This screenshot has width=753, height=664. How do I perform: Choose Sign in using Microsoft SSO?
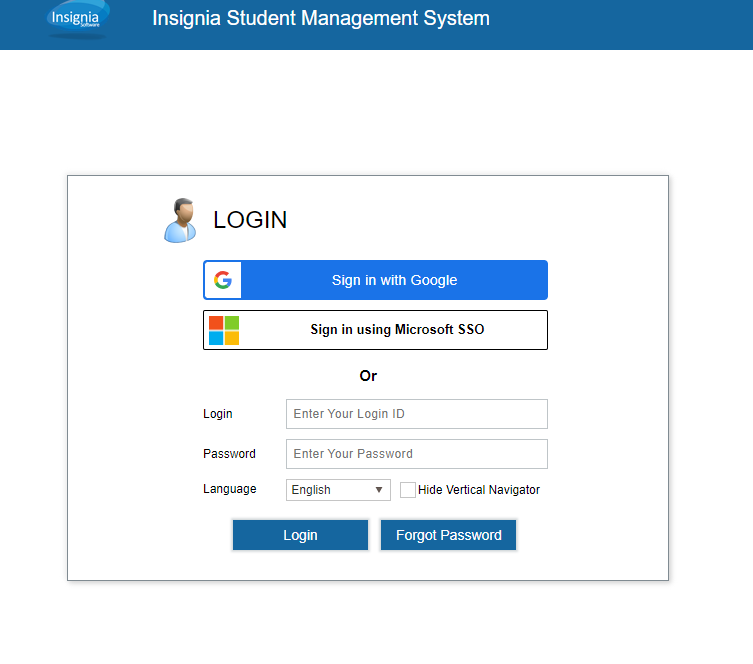pos(397,330)
